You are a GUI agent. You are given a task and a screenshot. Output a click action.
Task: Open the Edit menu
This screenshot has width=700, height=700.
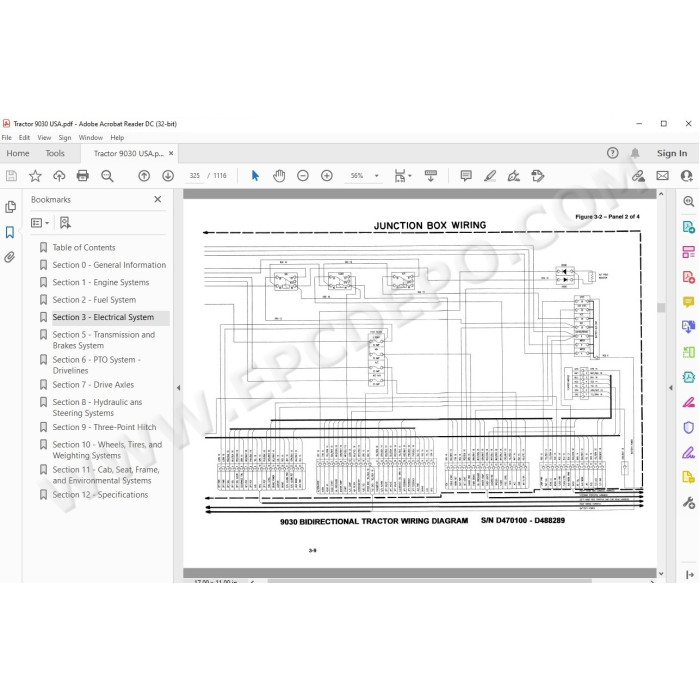24,138
